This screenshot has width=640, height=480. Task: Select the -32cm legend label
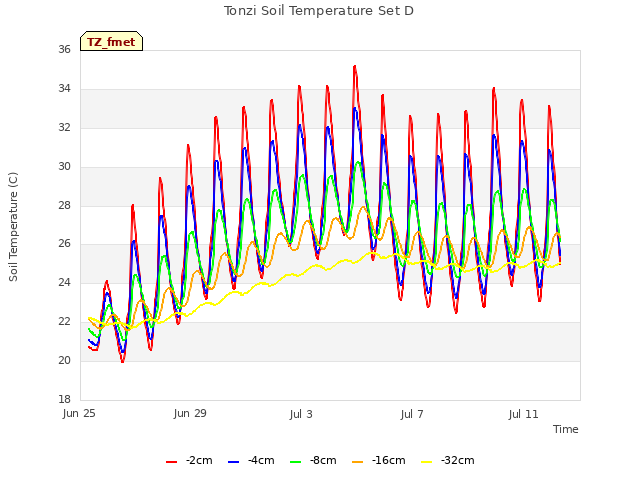click(x=458, y=460)
